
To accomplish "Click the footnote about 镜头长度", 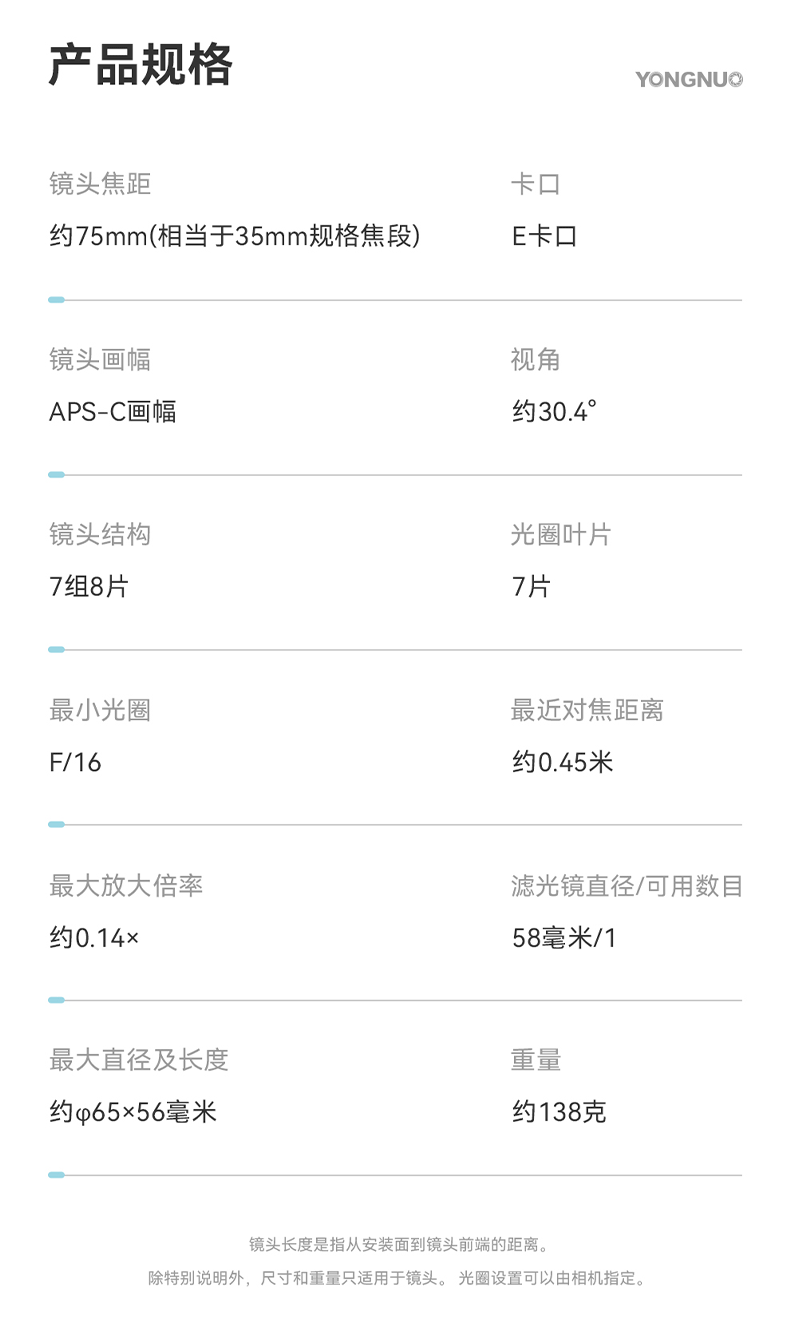I will [x=400, y=1245].
